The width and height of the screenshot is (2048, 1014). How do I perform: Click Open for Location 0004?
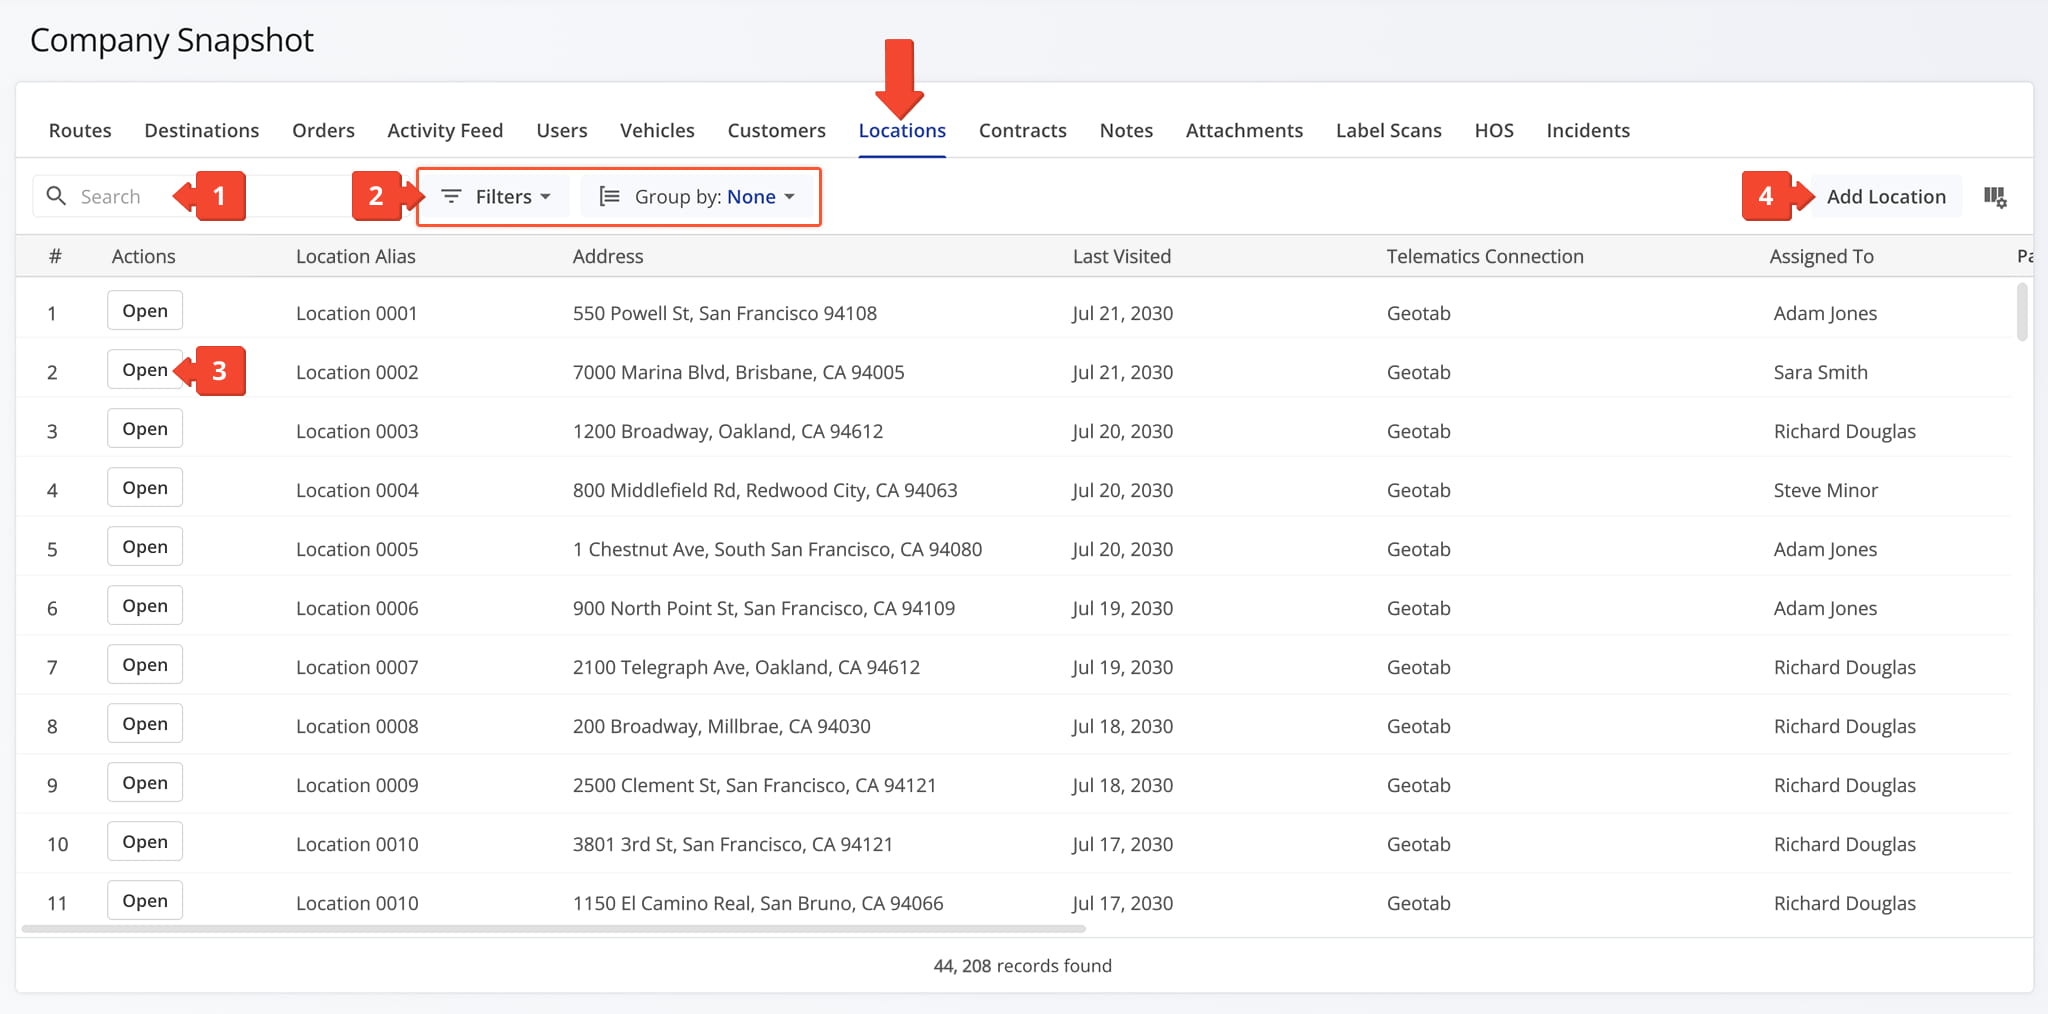point(145,488)
